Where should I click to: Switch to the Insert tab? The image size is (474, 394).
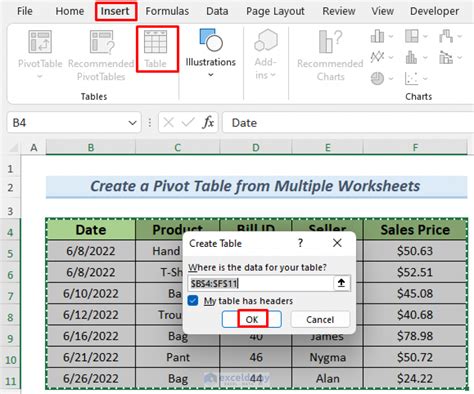(115, 11)
